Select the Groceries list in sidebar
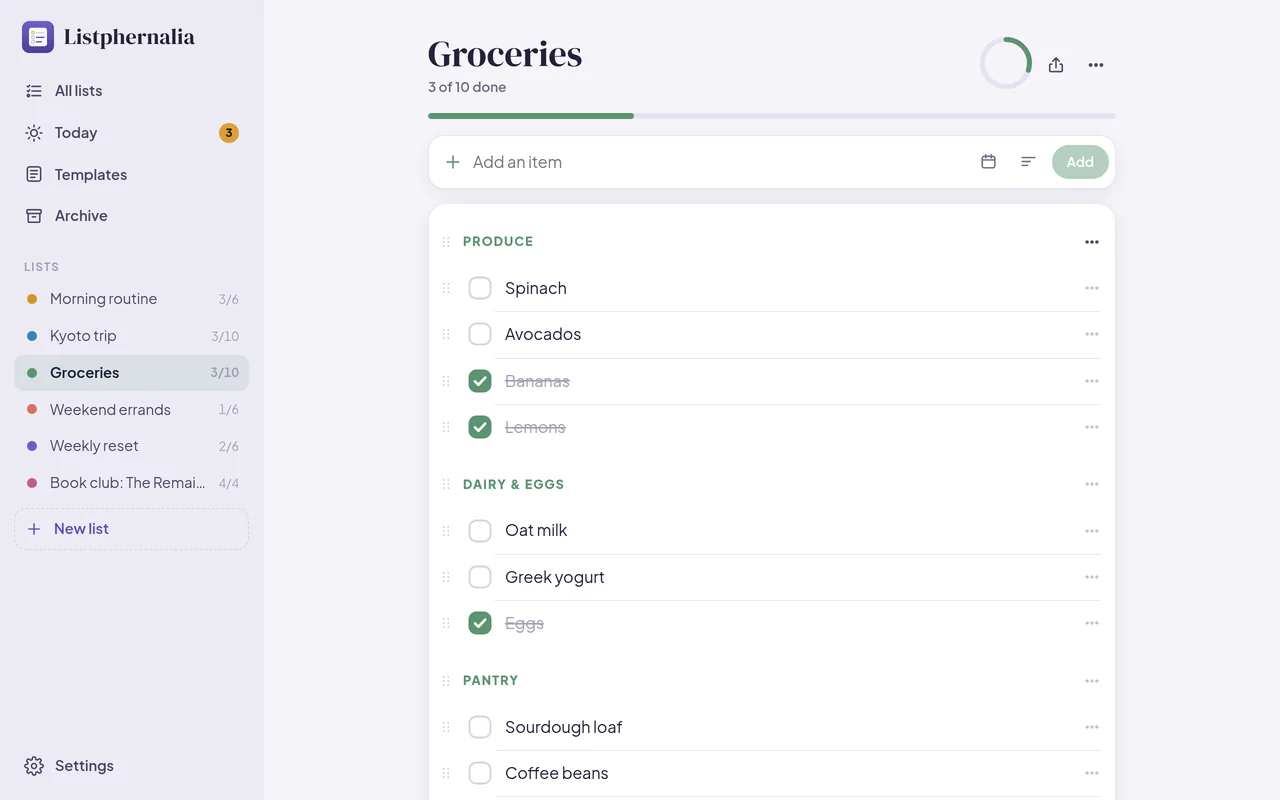 (x=131, y=373)
